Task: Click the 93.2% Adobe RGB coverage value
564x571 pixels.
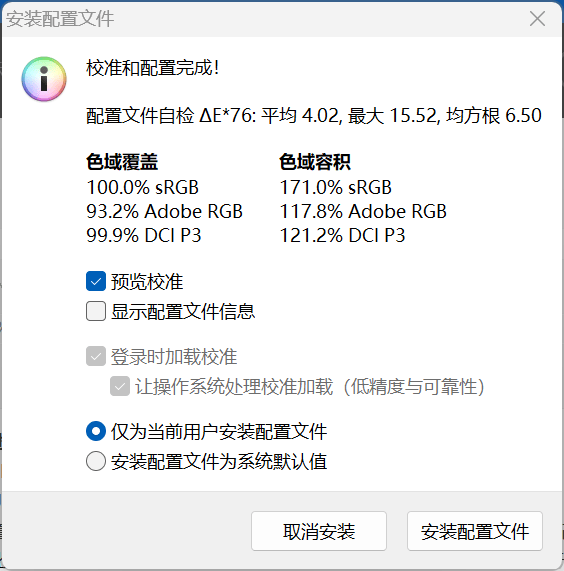Action: (165, 212)
